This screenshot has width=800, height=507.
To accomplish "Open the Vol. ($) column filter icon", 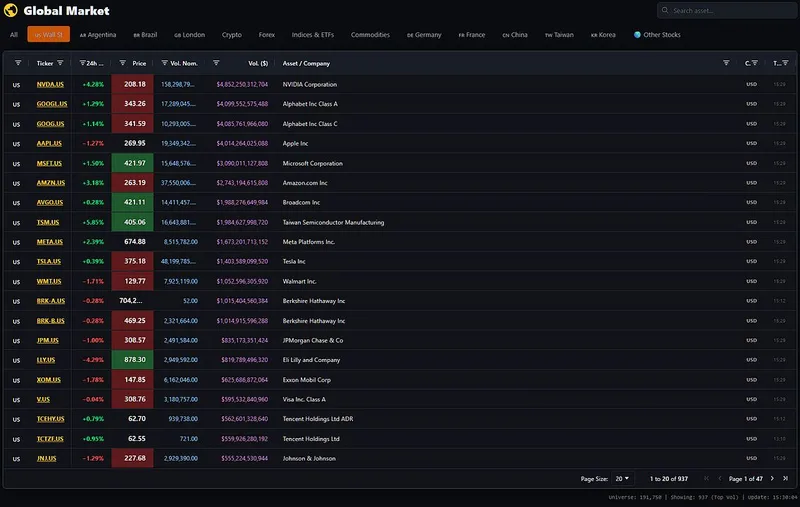I will [216, 63].
